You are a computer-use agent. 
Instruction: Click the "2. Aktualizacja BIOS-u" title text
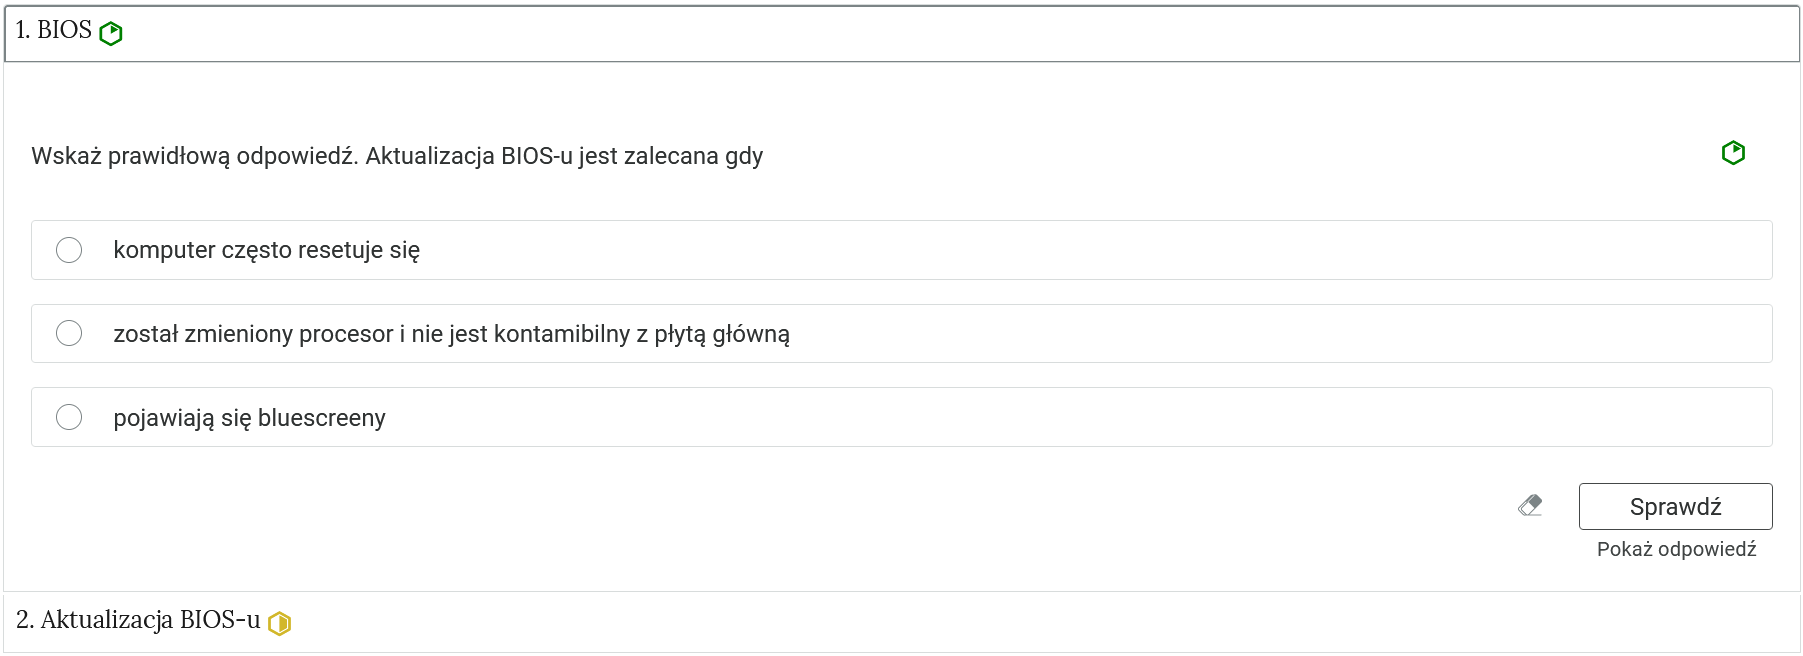[139, 621]
